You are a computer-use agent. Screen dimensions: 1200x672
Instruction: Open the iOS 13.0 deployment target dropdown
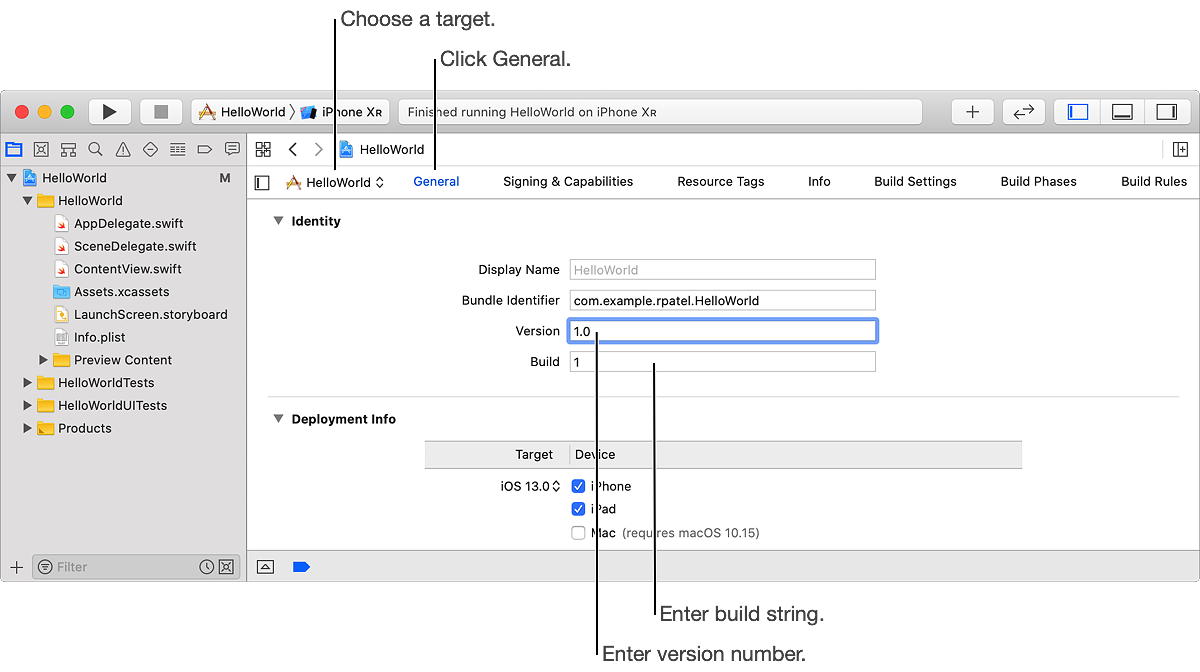(x=530, y=487)
